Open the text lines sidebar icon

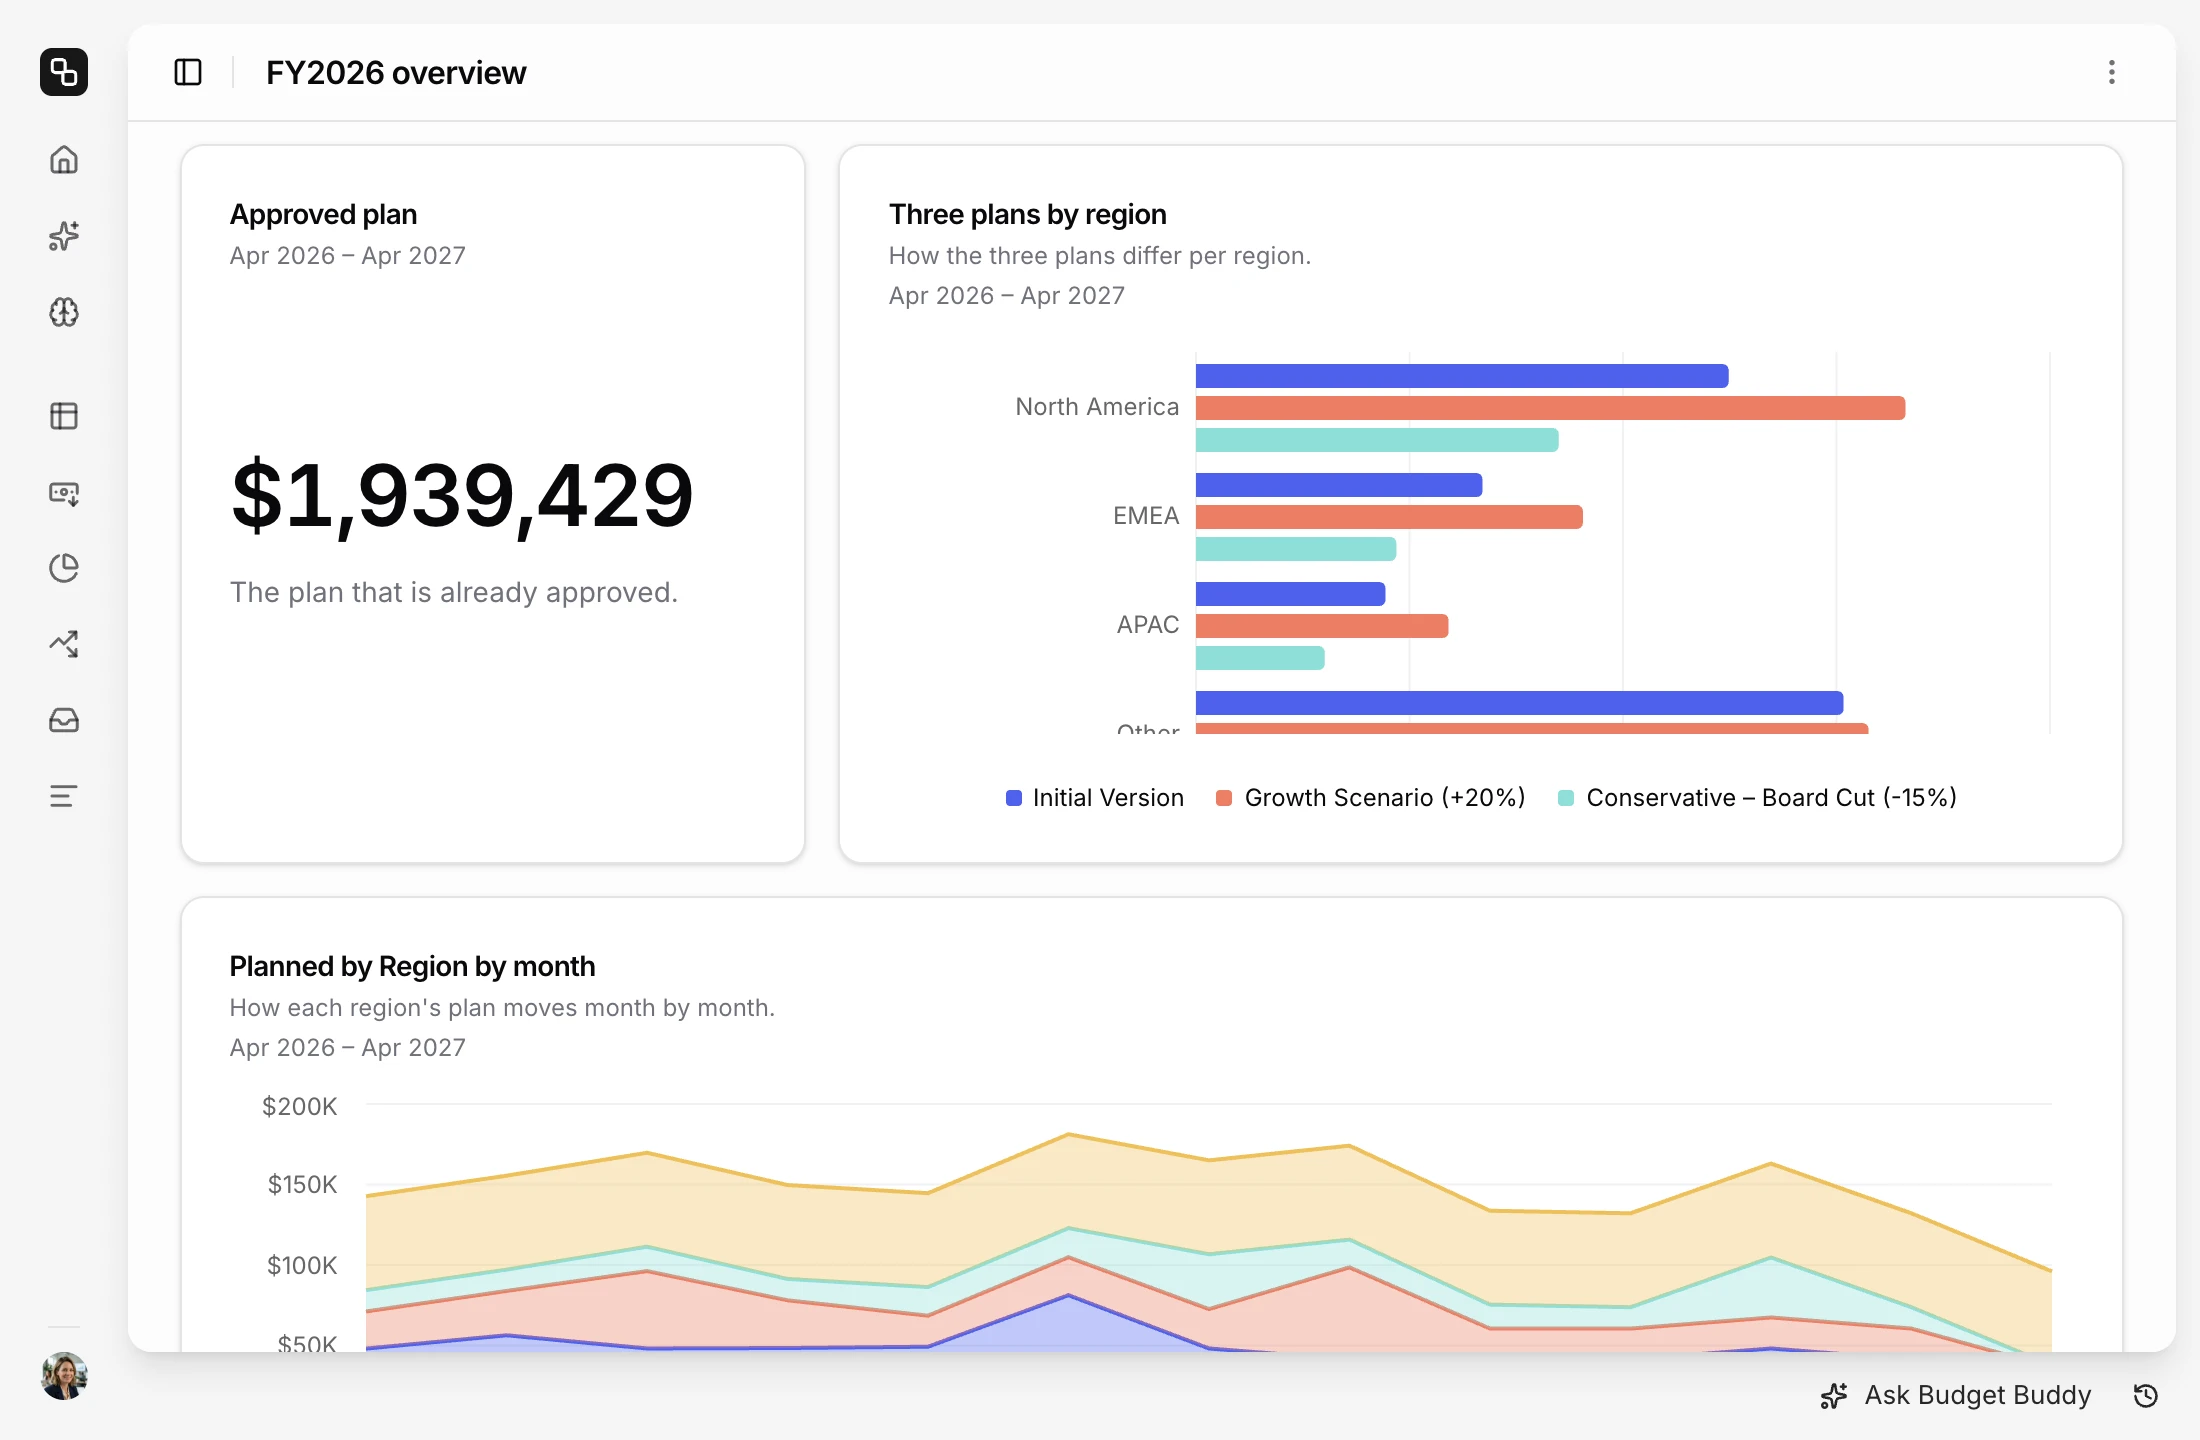coord(64,796)
